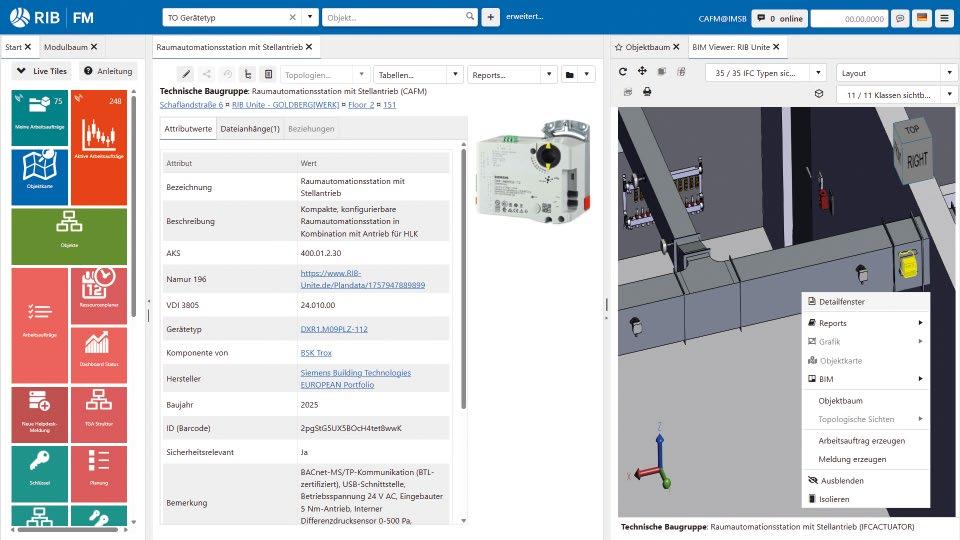Open the Floor_2 breadcrumb link
This screenshot has width=960, height=540.
(361, 105)
